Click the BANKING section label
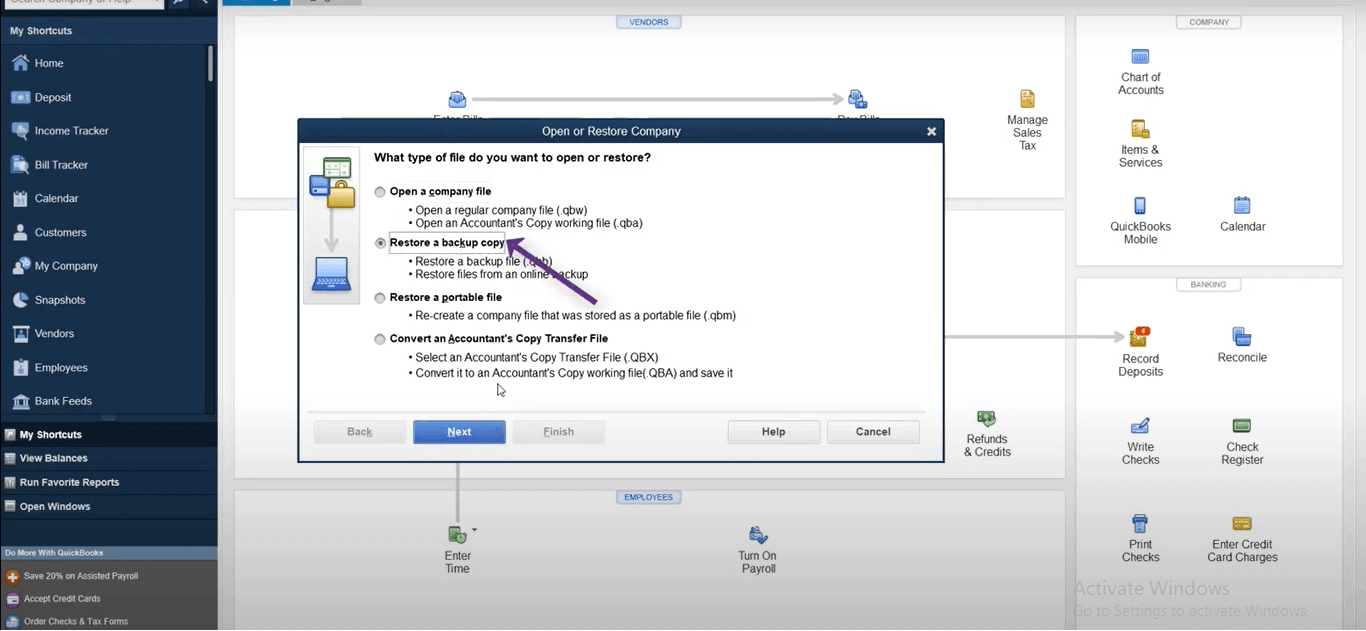The image size is (1366, 631). pyautogui.click(x=1208, y=284)
